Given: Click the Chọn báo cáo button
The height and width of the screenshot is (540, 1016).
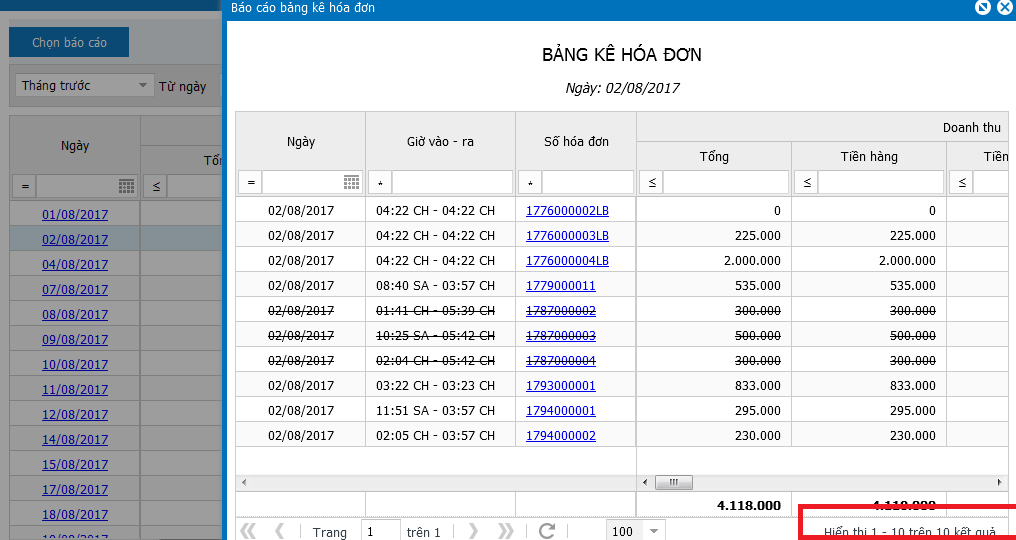Looking at the screenshot, I should 69,42.
